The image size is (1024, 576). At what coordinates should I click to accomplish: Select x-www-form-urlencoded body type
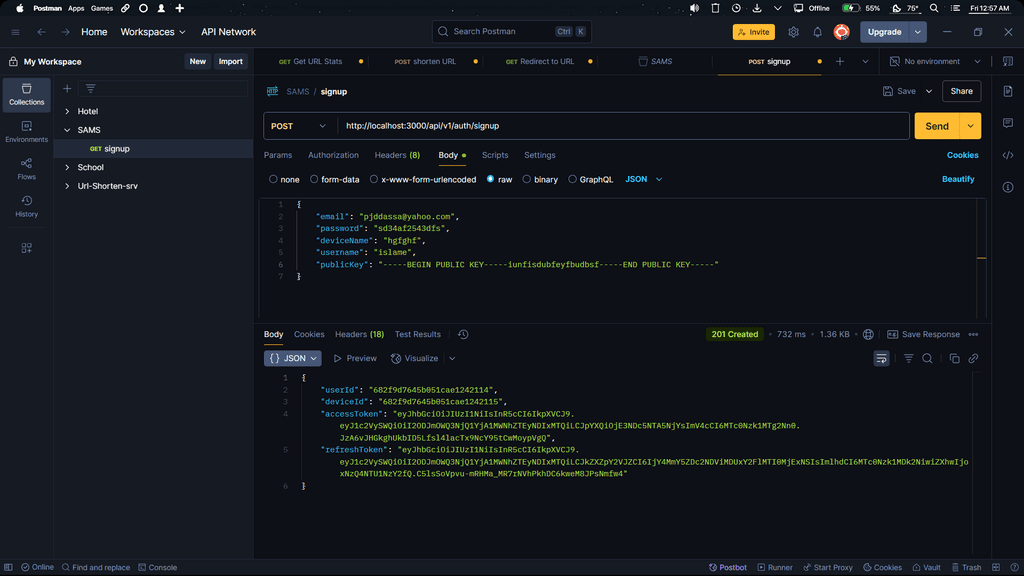point(374,179)
